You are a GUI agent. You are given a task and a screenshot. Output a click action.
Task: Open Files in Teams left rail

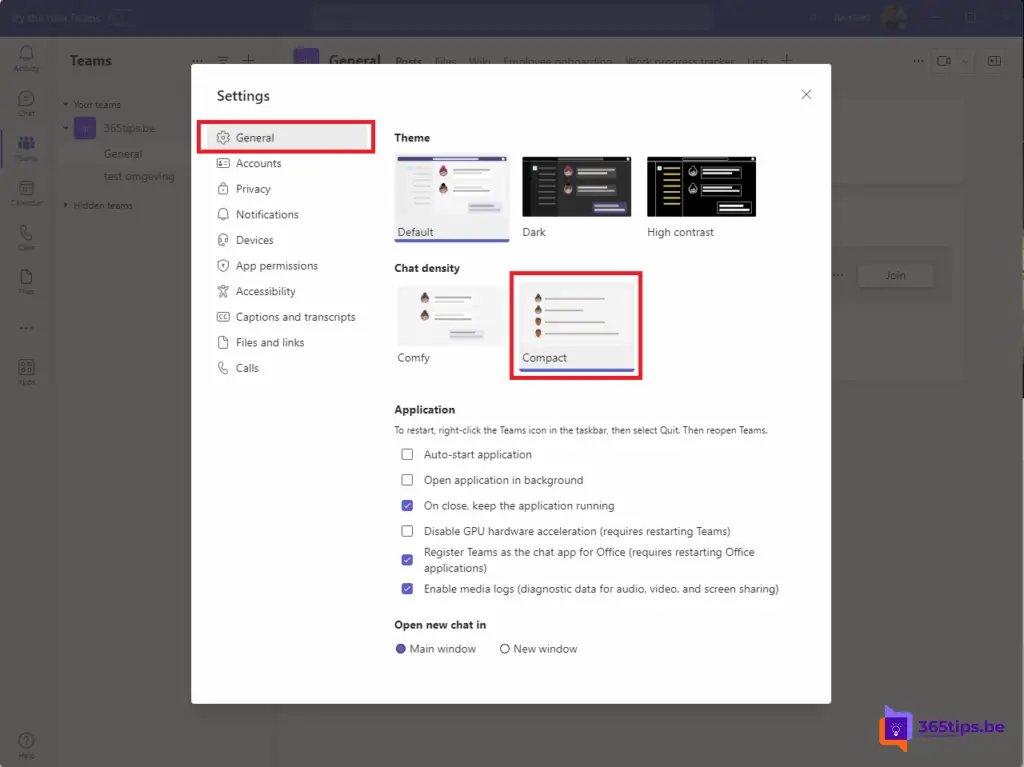(x=26, y=282)
